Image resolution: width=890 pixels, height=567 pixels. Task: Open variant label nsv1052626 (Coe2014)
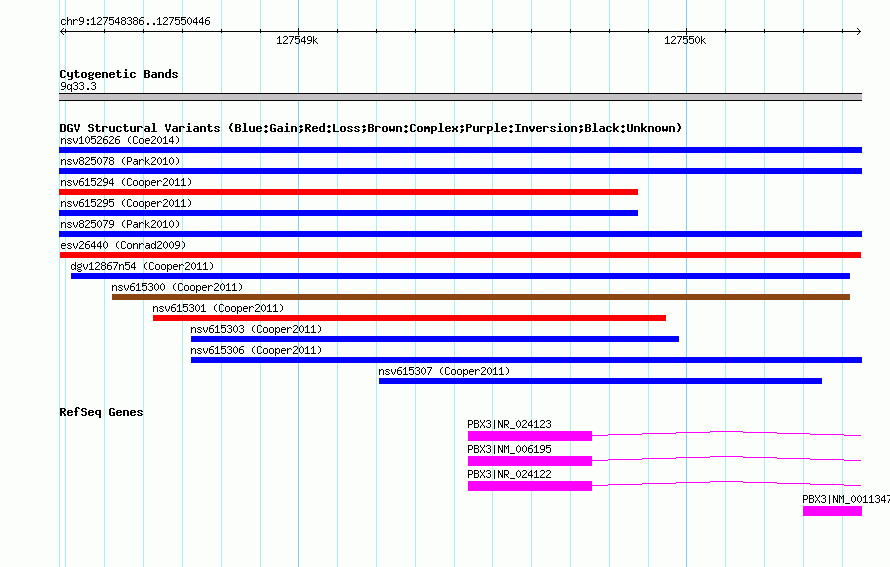[120, 140]
